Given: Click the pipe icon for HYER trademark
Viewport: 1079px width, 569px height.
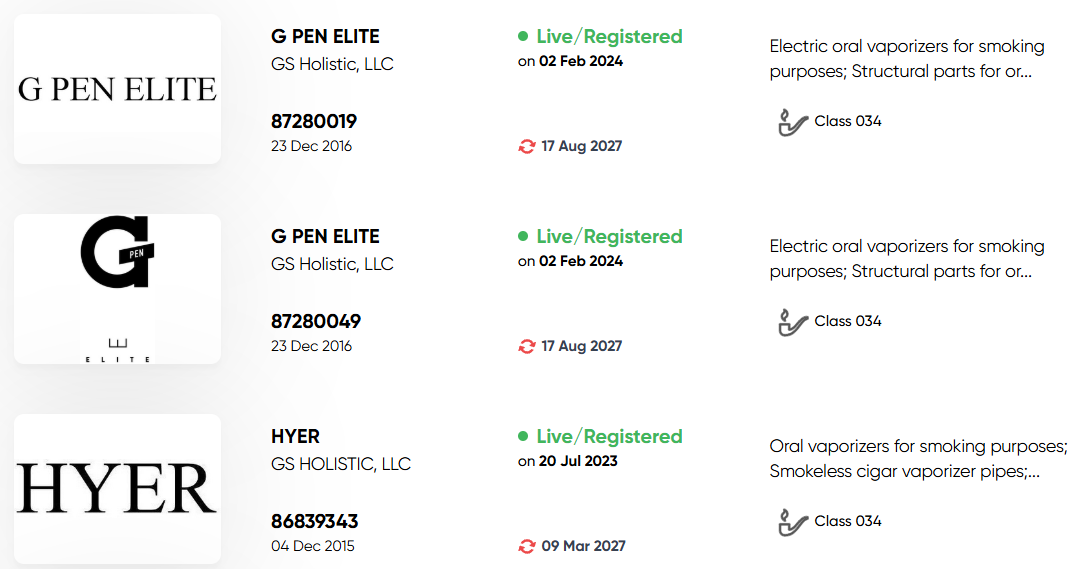Looking at the screenshot, I should (x=792, y=523).
